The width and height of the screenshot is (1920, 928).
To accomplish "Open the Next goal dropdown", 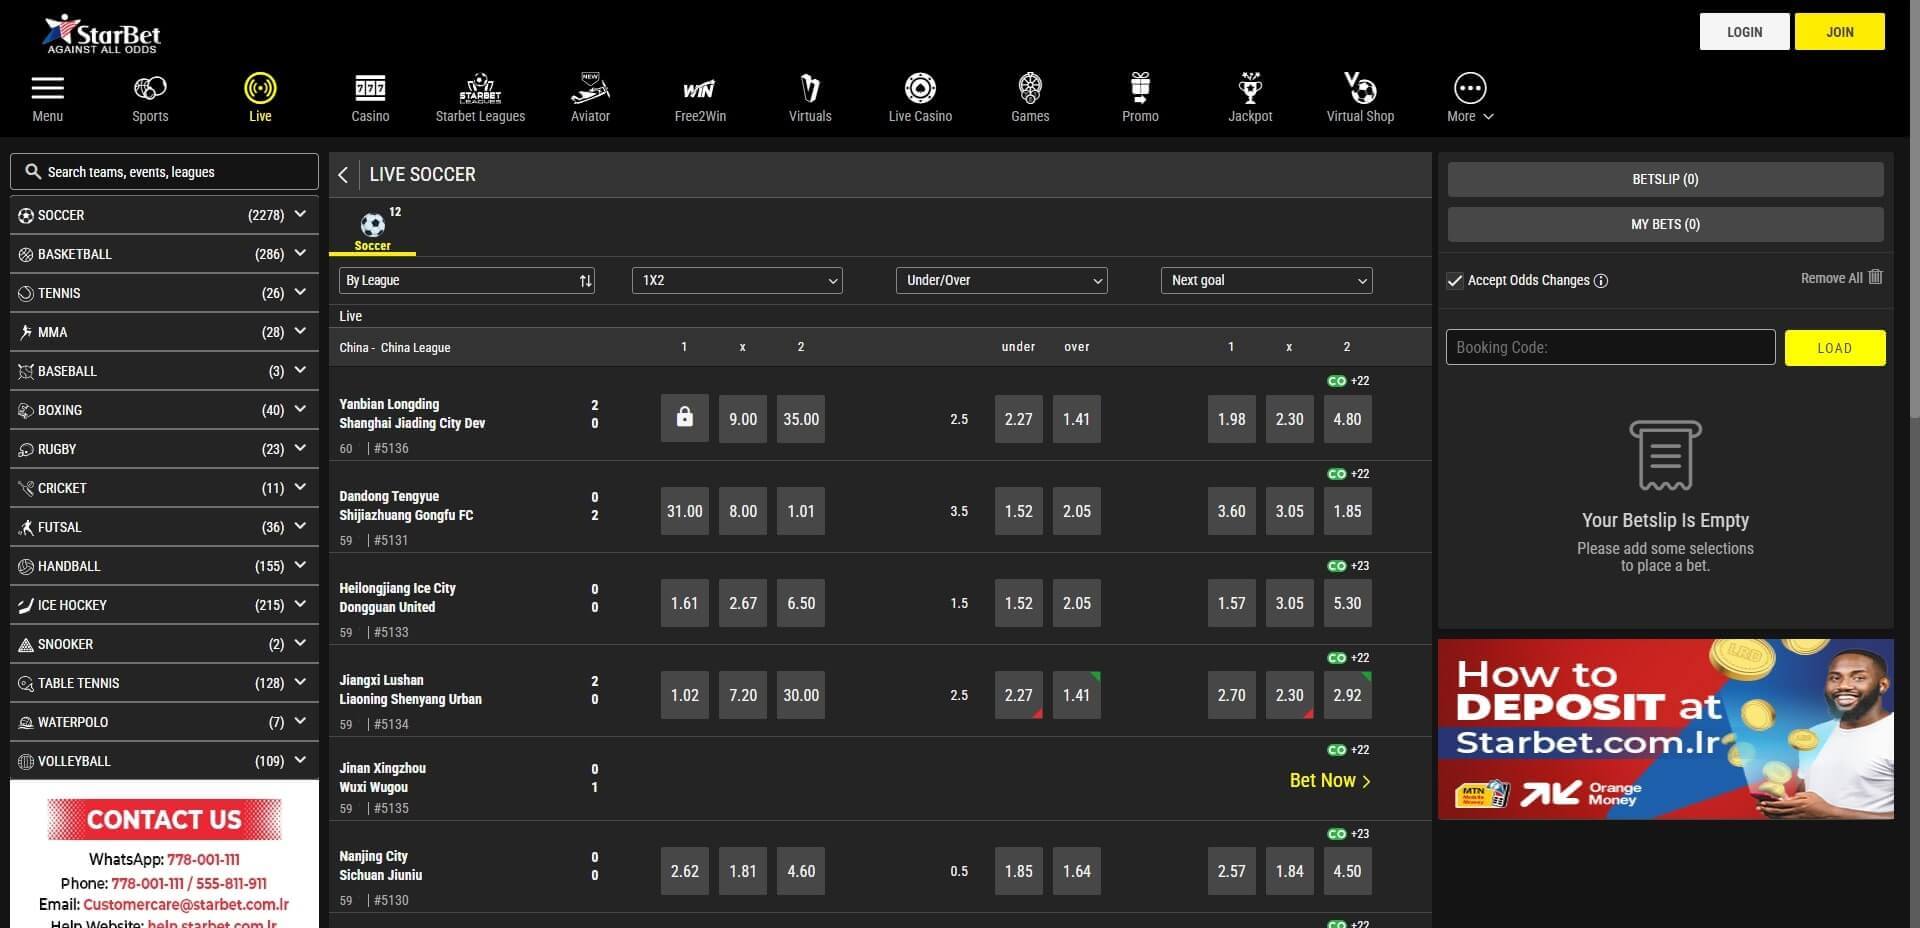I will coord(1266,280).
